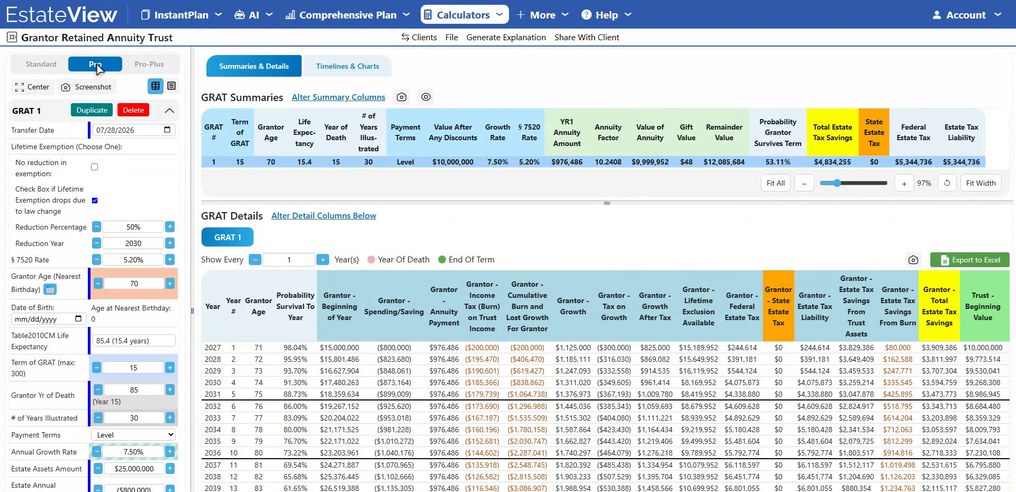Increase Reduction Percentage with plus button
Viewport: 1016px width, 492px height.
[170, 227]
